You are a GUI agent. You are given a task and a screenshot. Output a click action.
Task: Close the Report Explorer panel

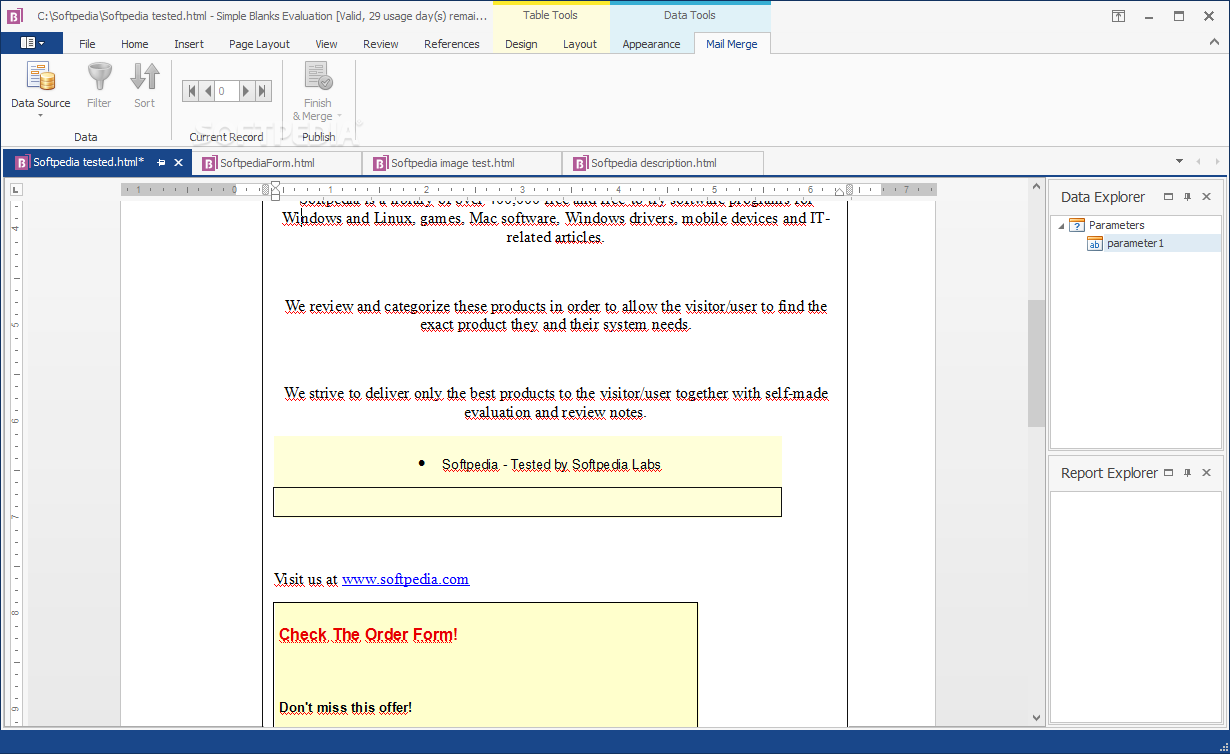[1206, 473]
